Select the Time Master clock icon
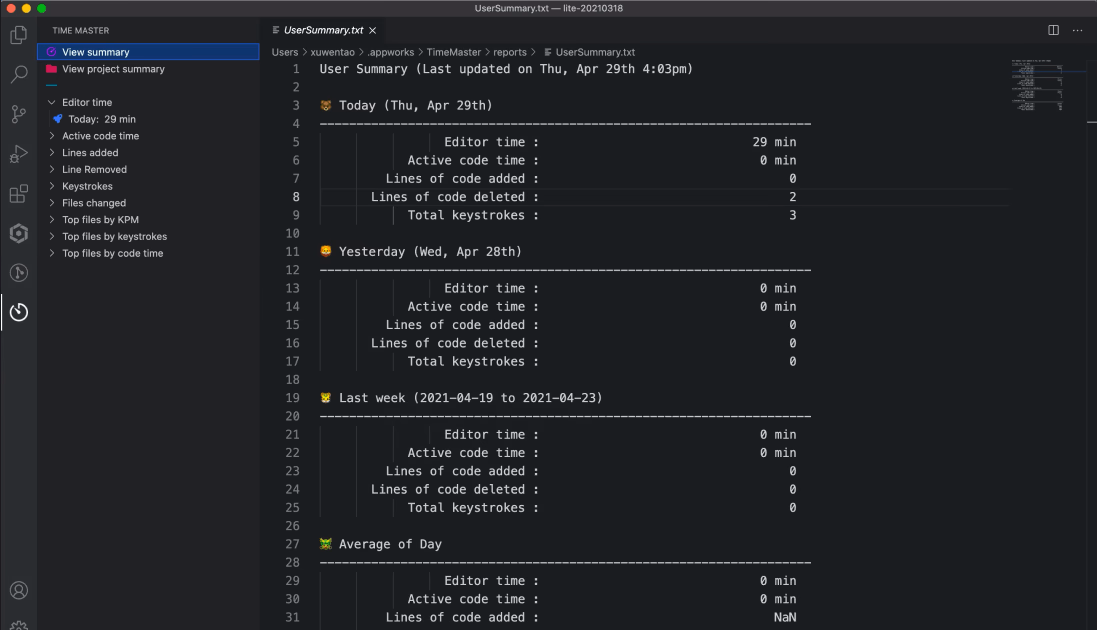 (x=19, y=312)
